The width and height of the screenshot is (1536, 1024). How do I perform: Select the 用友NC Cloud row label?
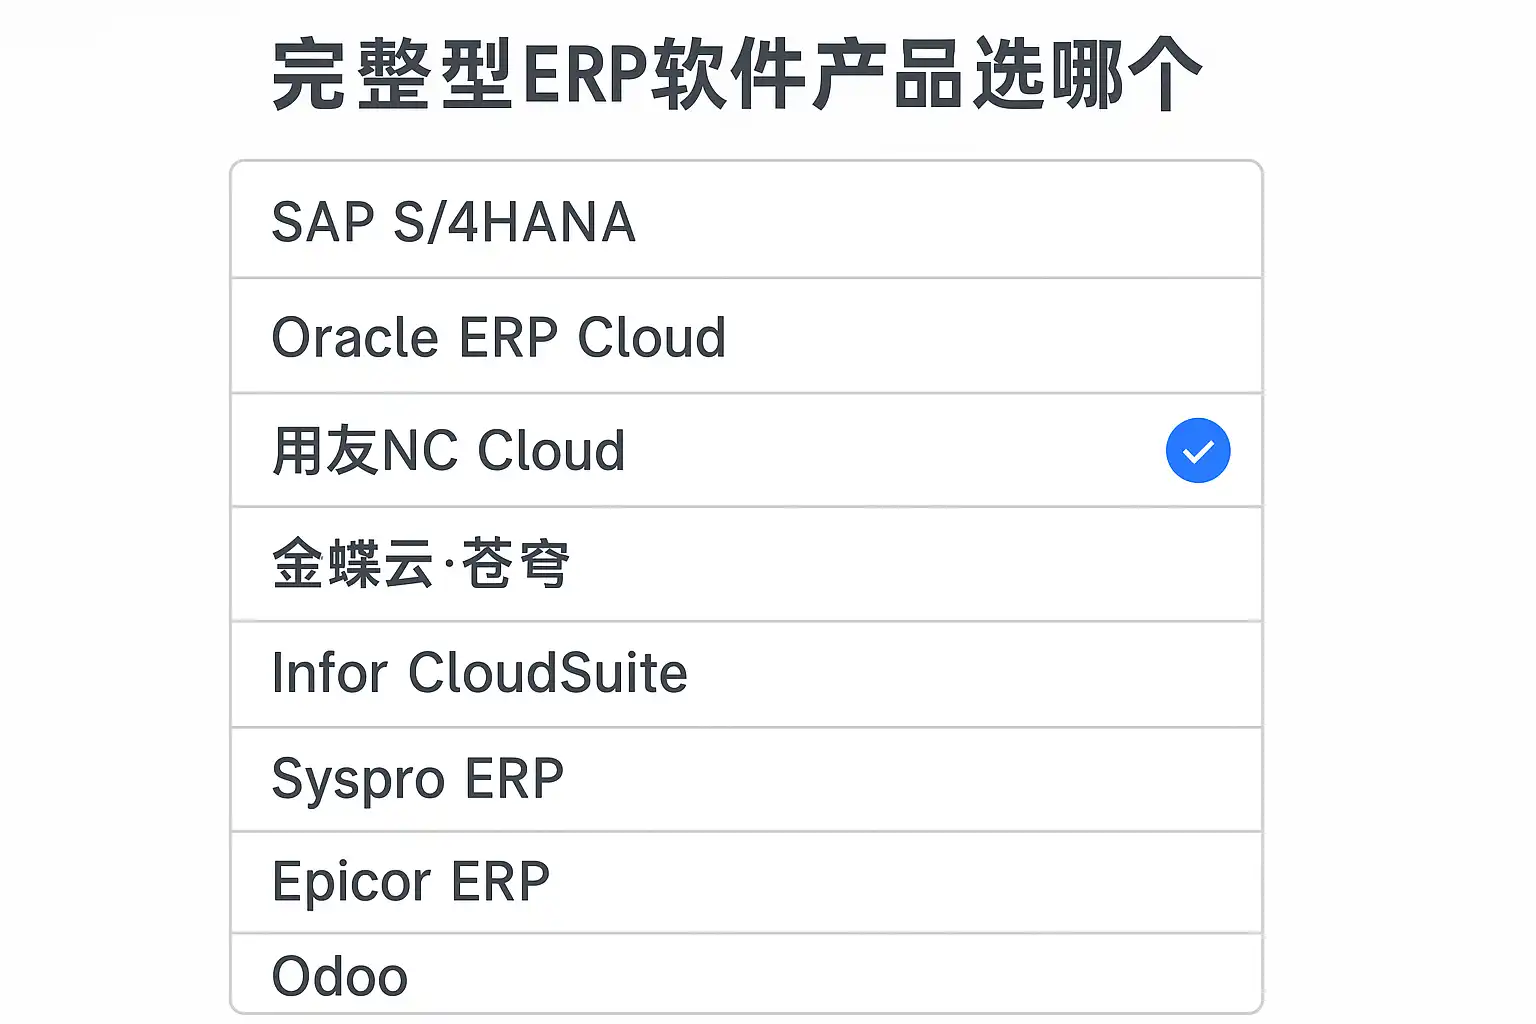tap(449, 451)
